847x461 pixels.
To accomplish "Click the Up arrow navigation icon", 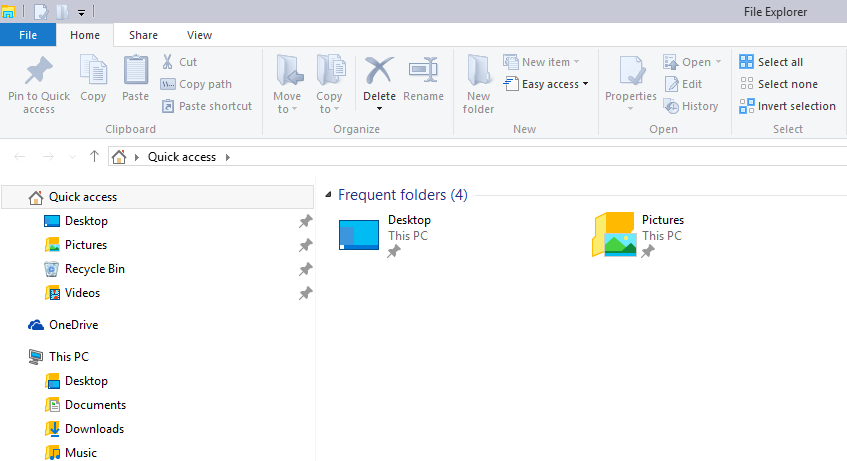I will coord(94,157).
